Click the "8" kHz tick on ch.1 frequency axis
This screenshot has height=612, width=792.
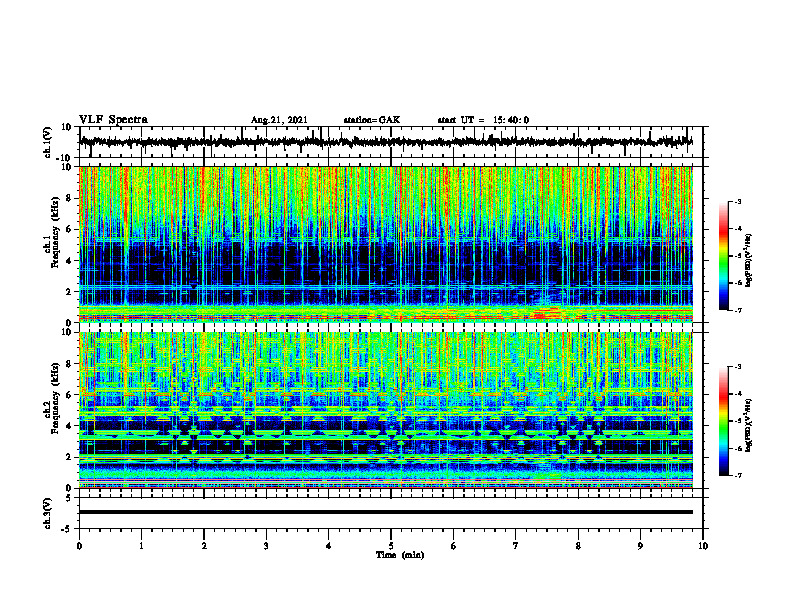pyautogui.click(x=69, y=198)
